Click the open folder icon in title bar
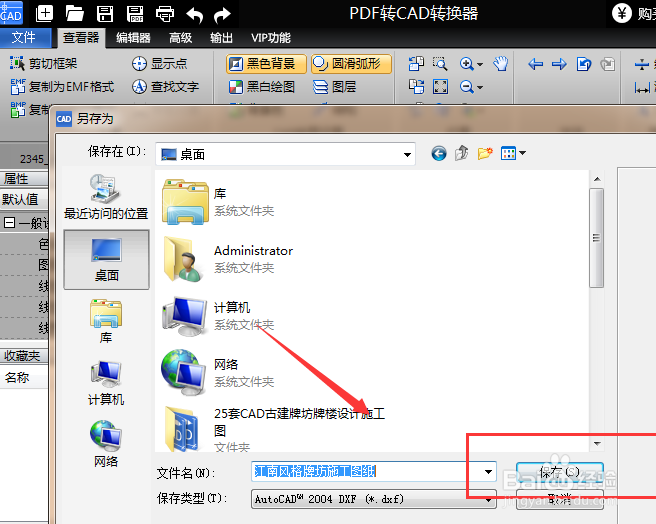The height and width of the screenshot is (524, 656). [x=74, y=14]
